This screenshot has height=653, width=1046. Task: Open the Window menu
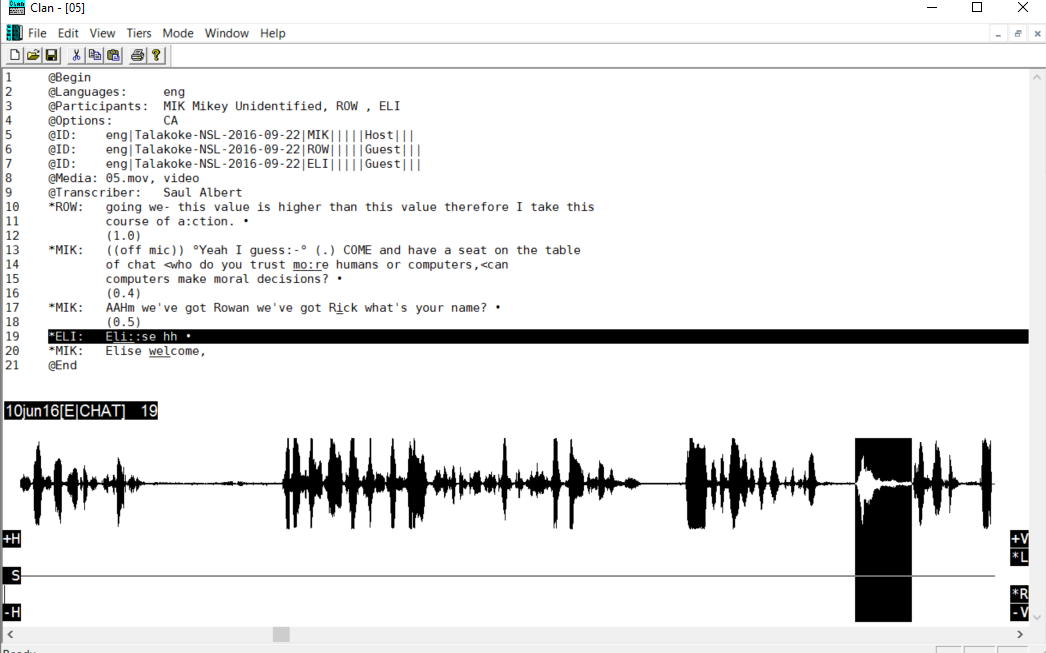pyautogui.click(x=227, y=33)
